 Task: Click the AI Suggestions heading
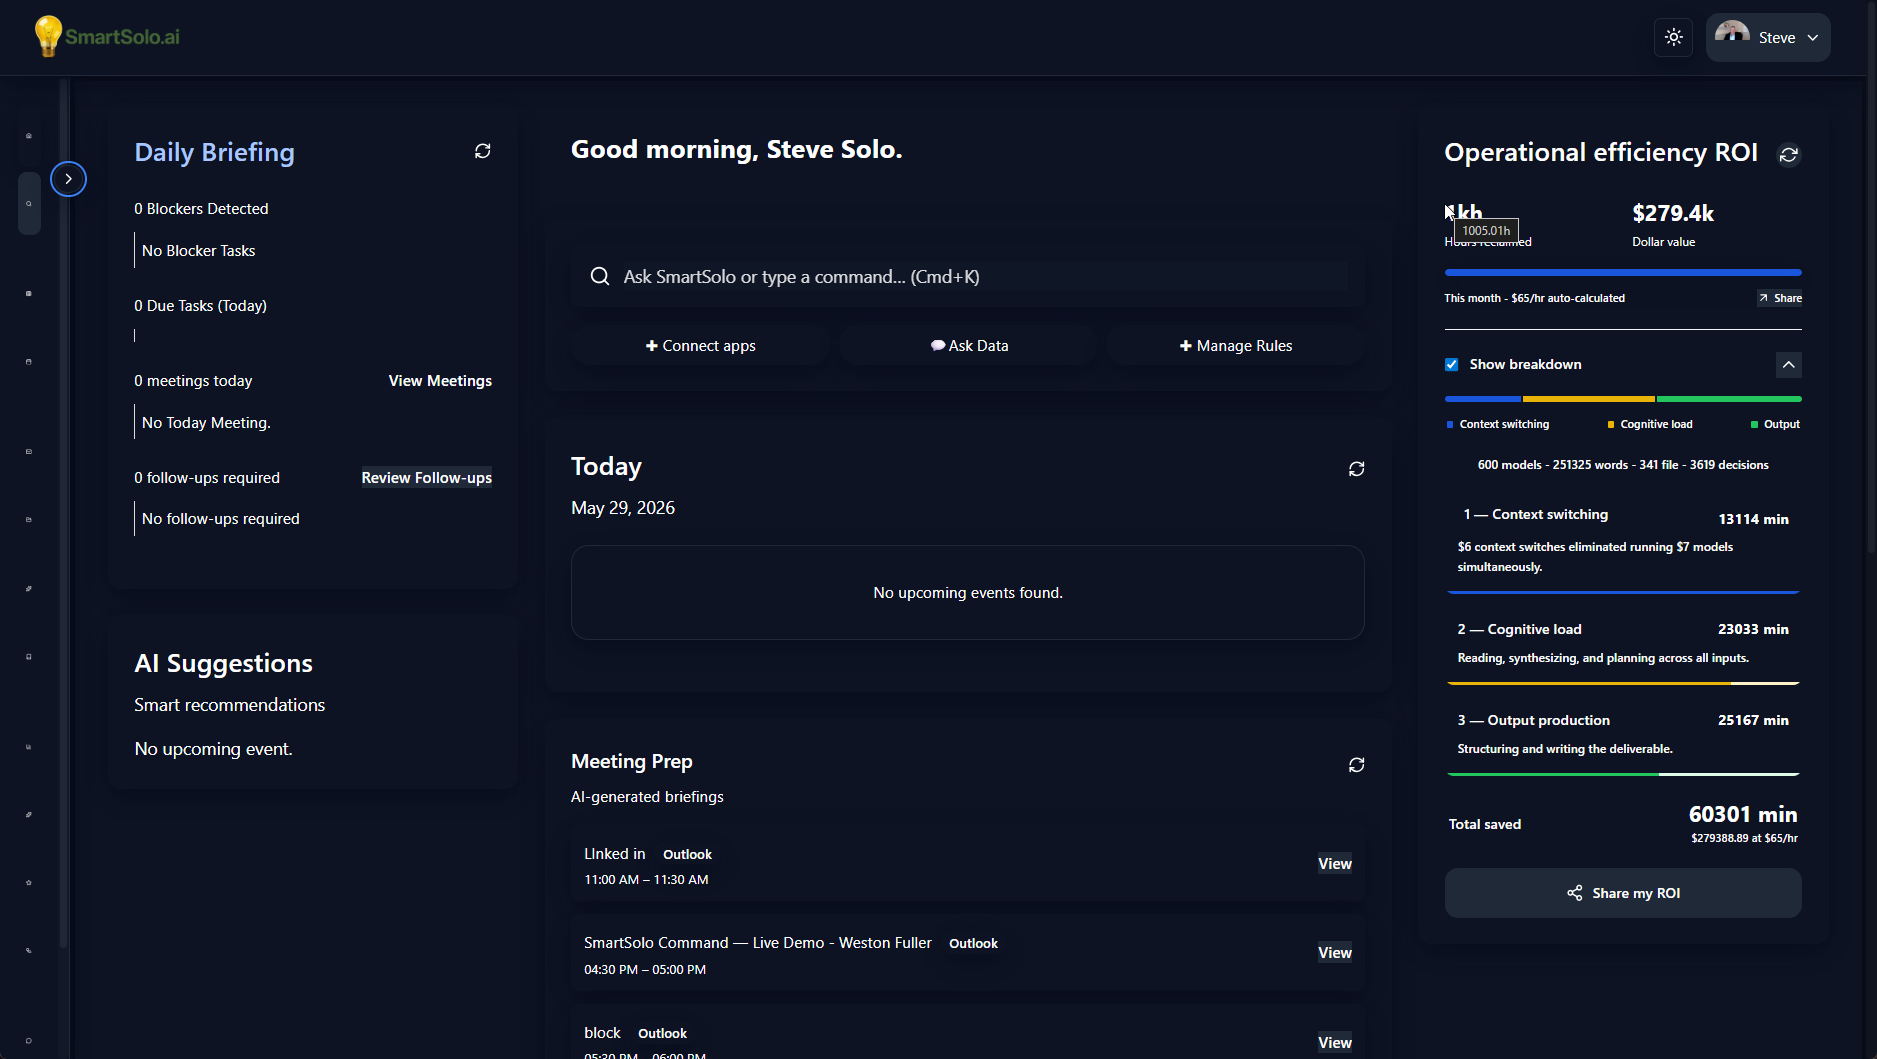click(224, 663)
